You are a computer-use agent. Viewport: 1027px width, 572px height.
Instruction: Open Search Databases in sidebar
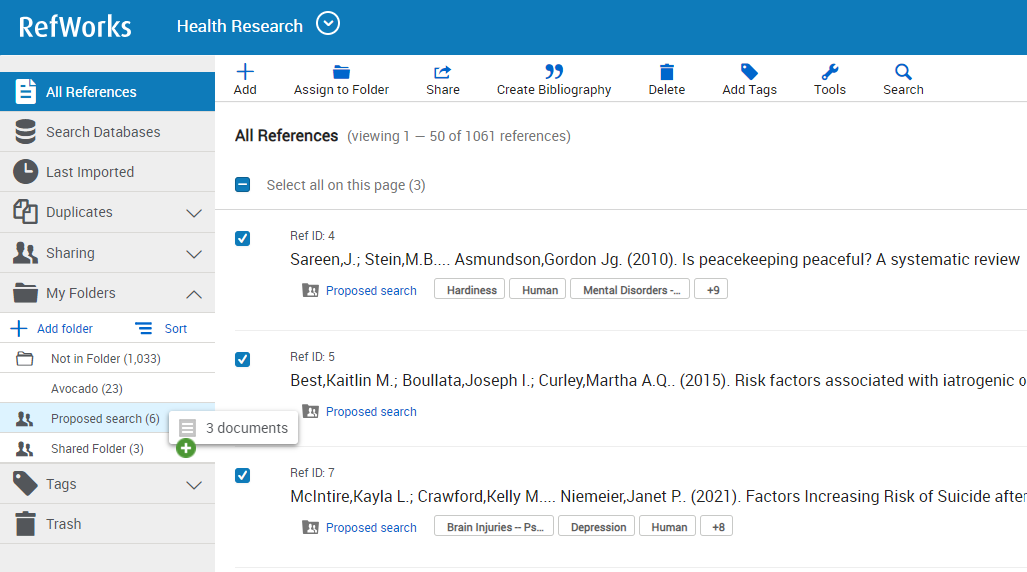[107, 132]
